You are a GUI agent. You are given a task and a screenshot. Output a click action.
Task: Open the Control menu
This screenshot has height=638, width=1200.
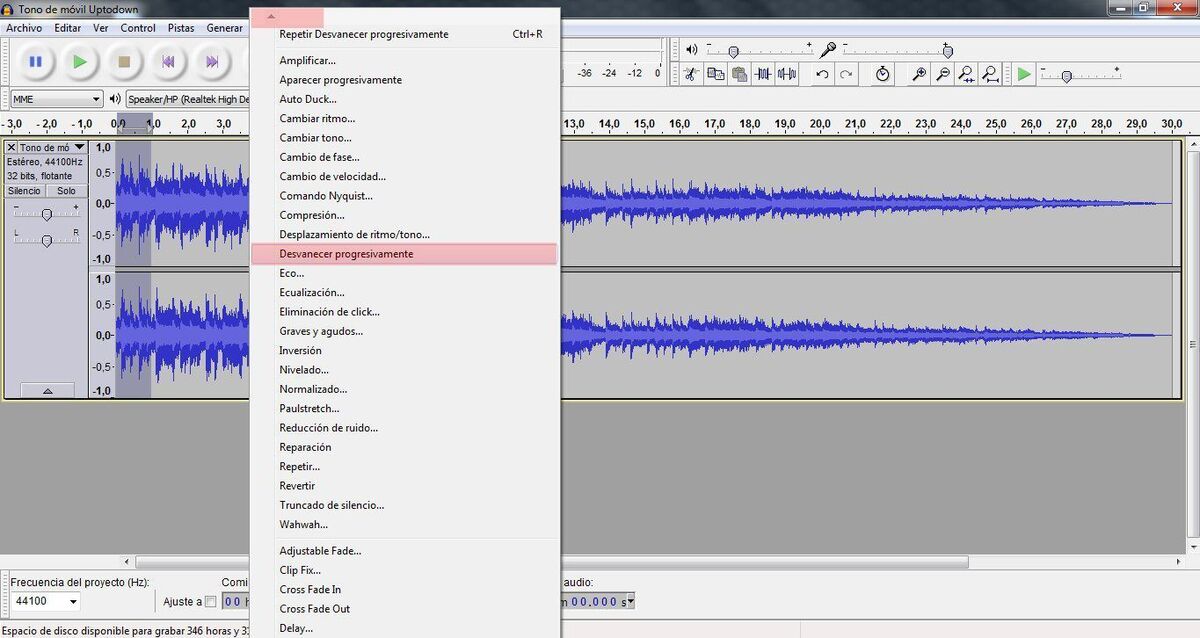138,28
